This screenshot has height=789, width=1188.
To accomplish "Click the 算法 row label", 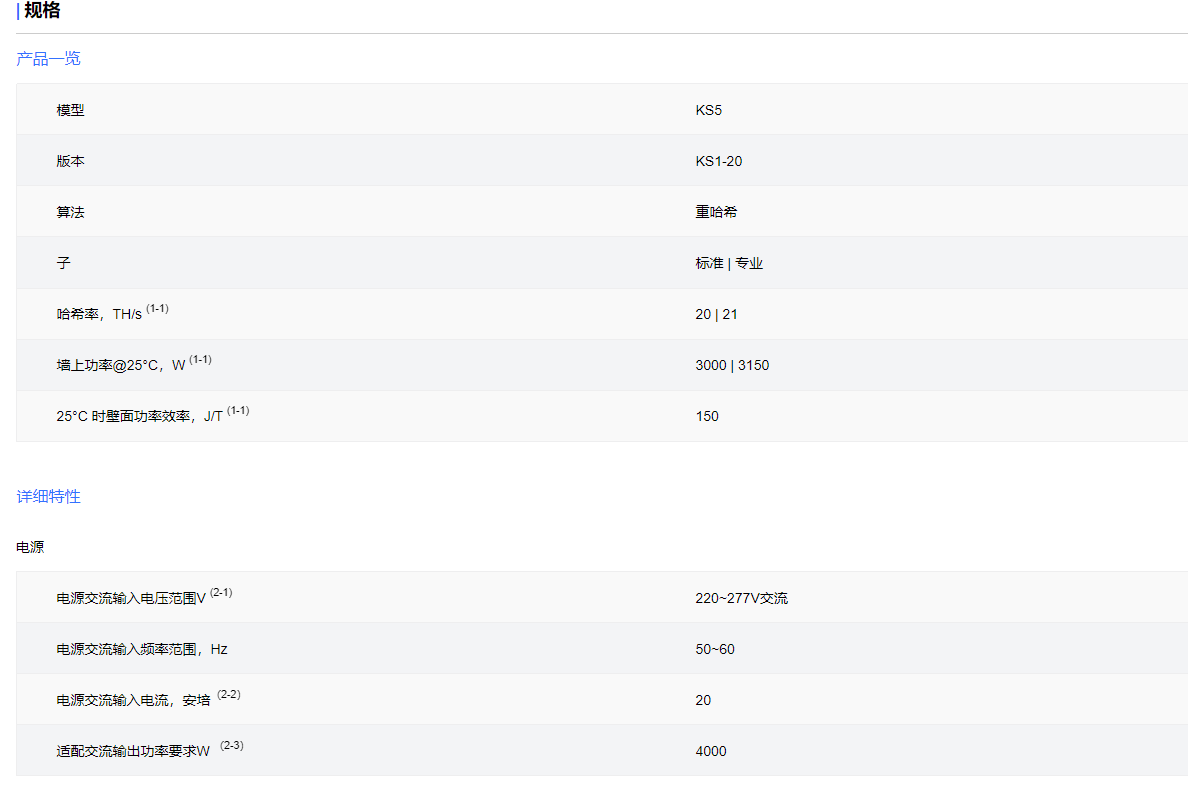I will pyautogui.click(x=70, y=212).
